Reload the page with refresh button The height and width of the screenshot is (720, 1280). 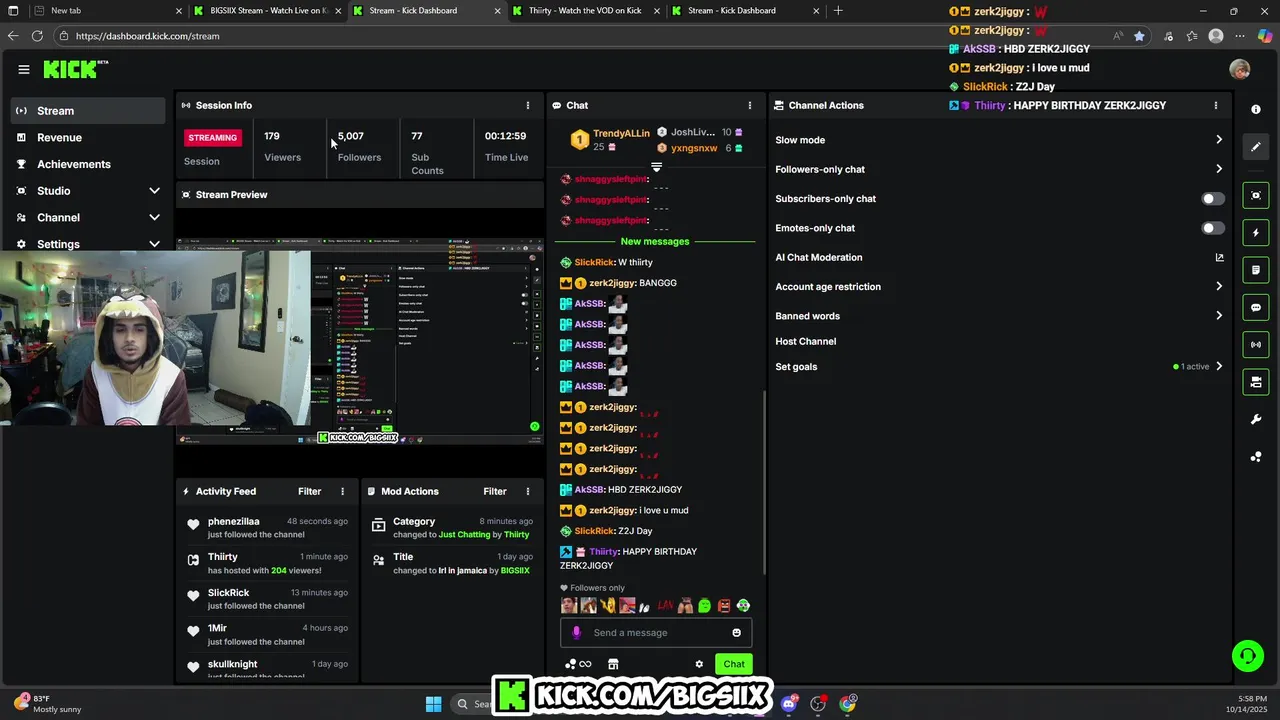(37, 36)
